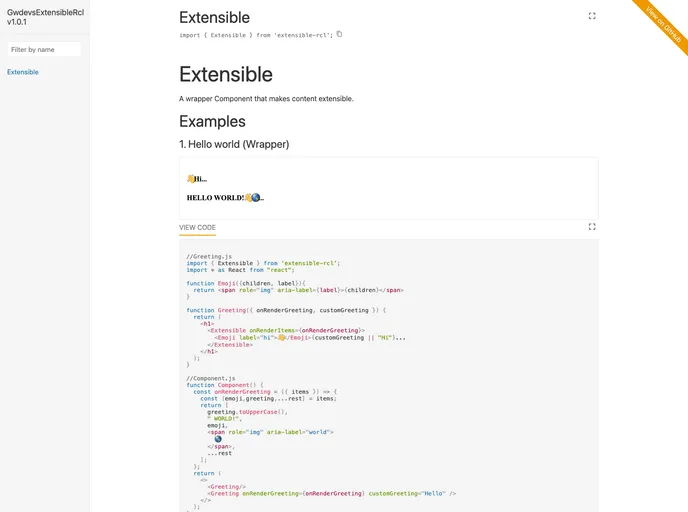Image resolution: width=688 pixels, height=512 pixels.
Task: Place cursor on the //Component.js comment line
Action: tap(213, 378)
